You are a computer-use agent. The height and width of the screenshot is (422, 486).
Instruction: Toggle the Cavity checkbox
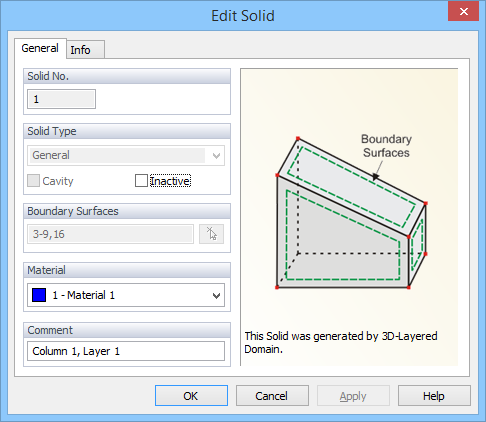(x=33, y=181)
